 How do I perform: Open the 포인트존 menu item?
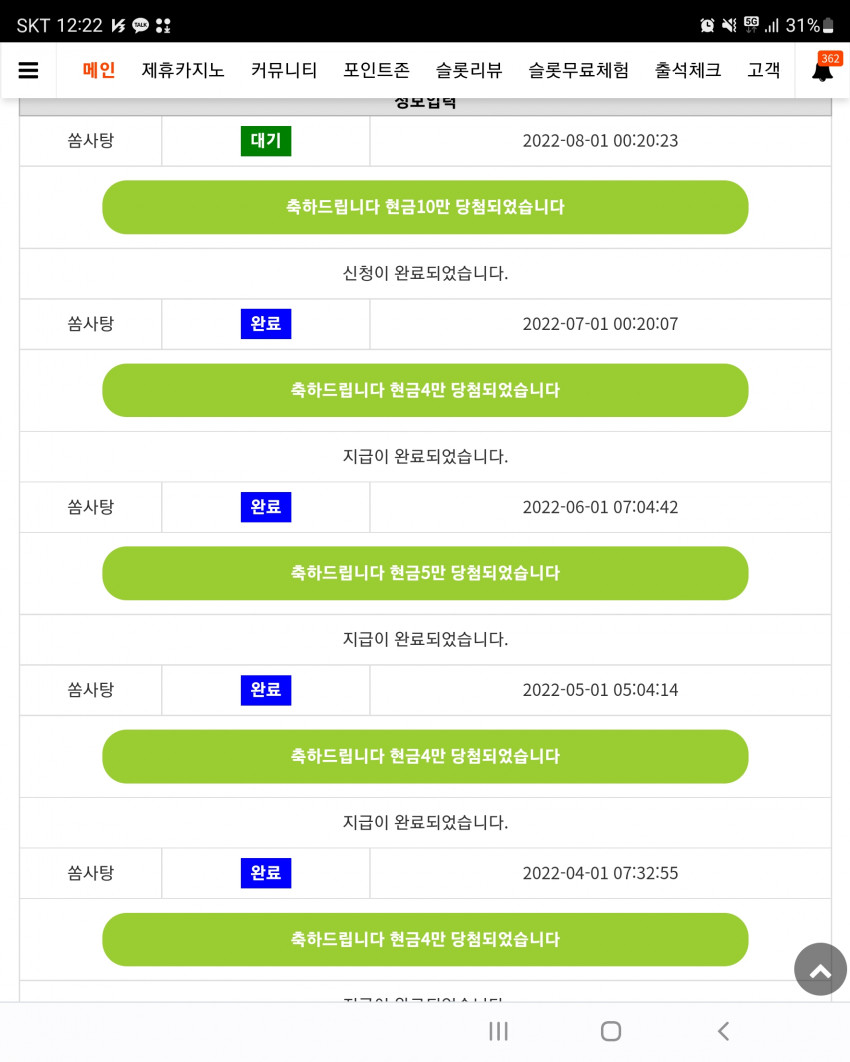click(x=377, y=70)
